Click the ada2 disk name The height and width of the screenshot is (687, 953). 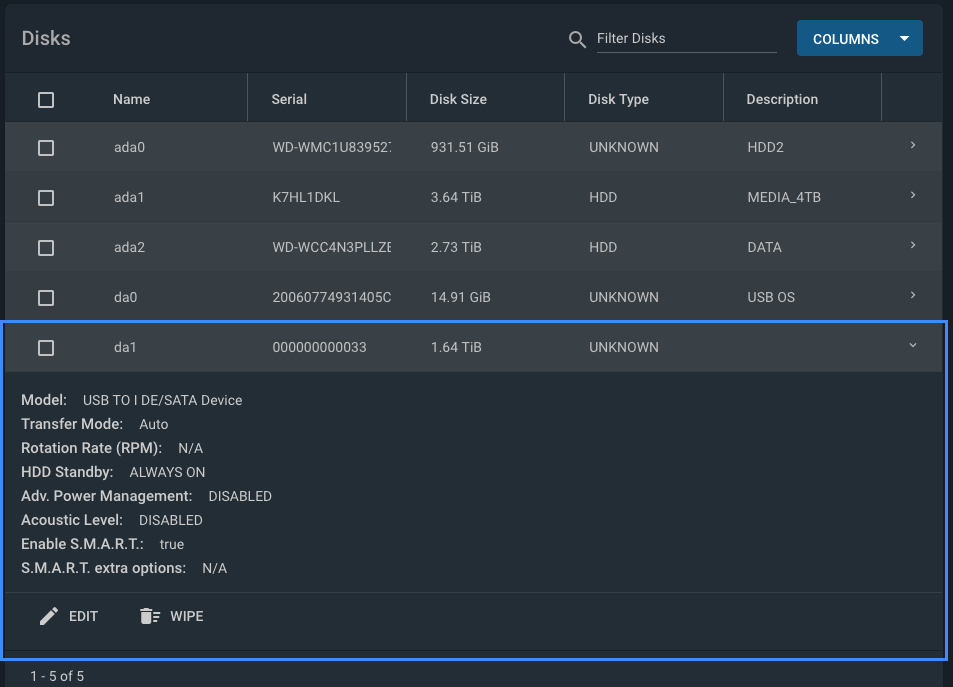tap(129, 247)
